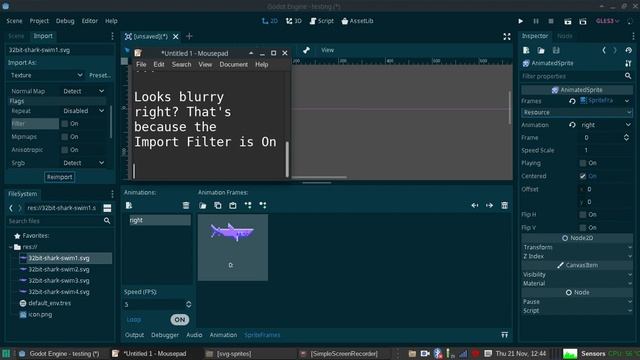Expand the Visibility section in CanvasItem
Viewport: 640px width, 360px height.
click(x=577, y=275)
